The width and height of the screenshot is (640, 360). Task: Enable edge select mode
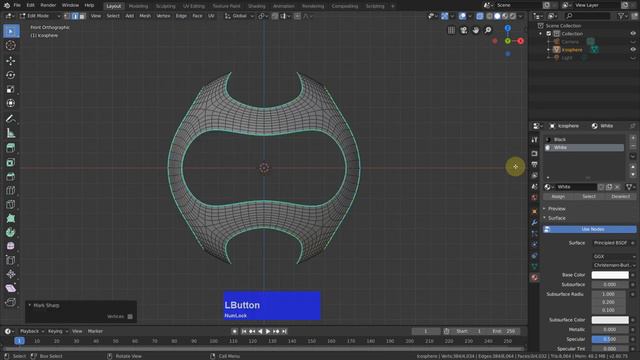[75, 16]
